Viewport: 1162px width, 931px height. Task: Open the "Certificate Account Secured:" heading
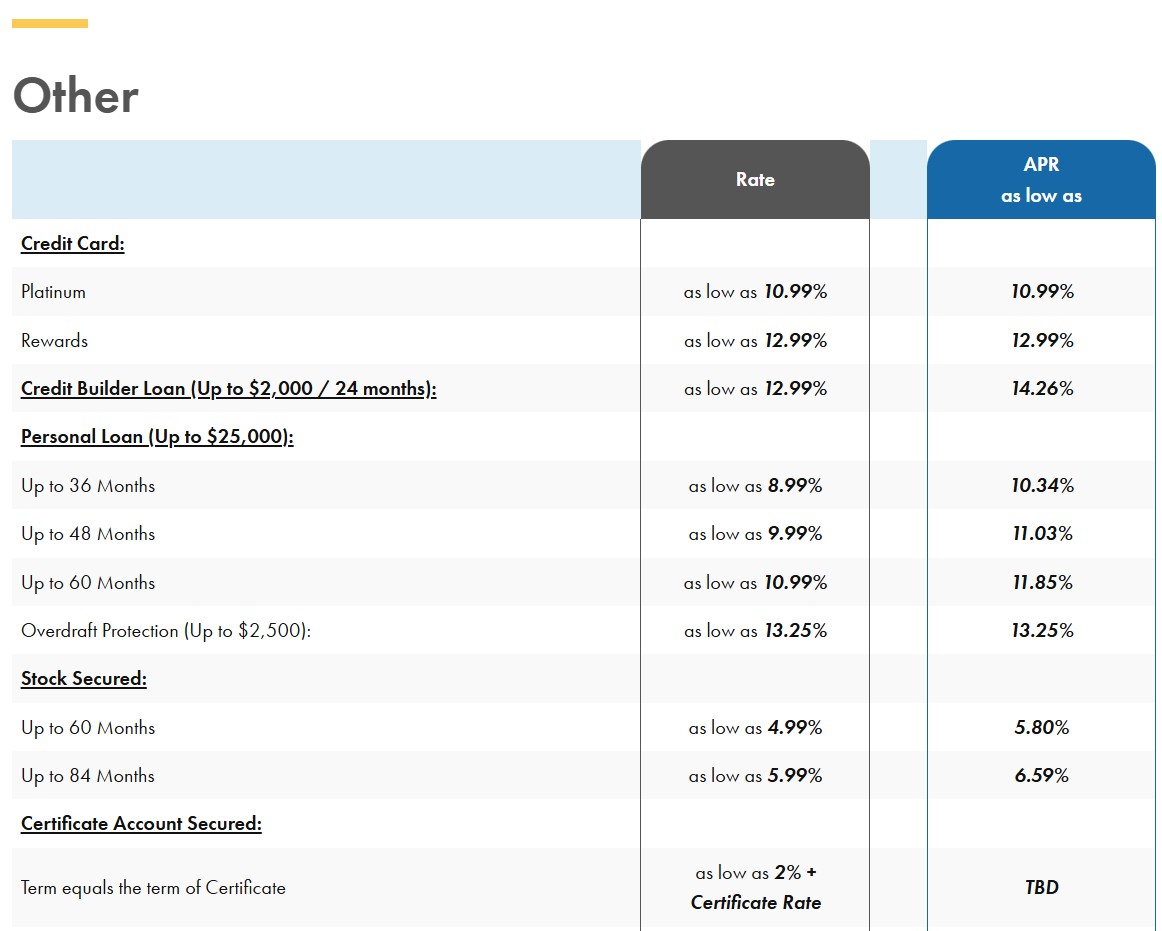(x=141, y=824)
